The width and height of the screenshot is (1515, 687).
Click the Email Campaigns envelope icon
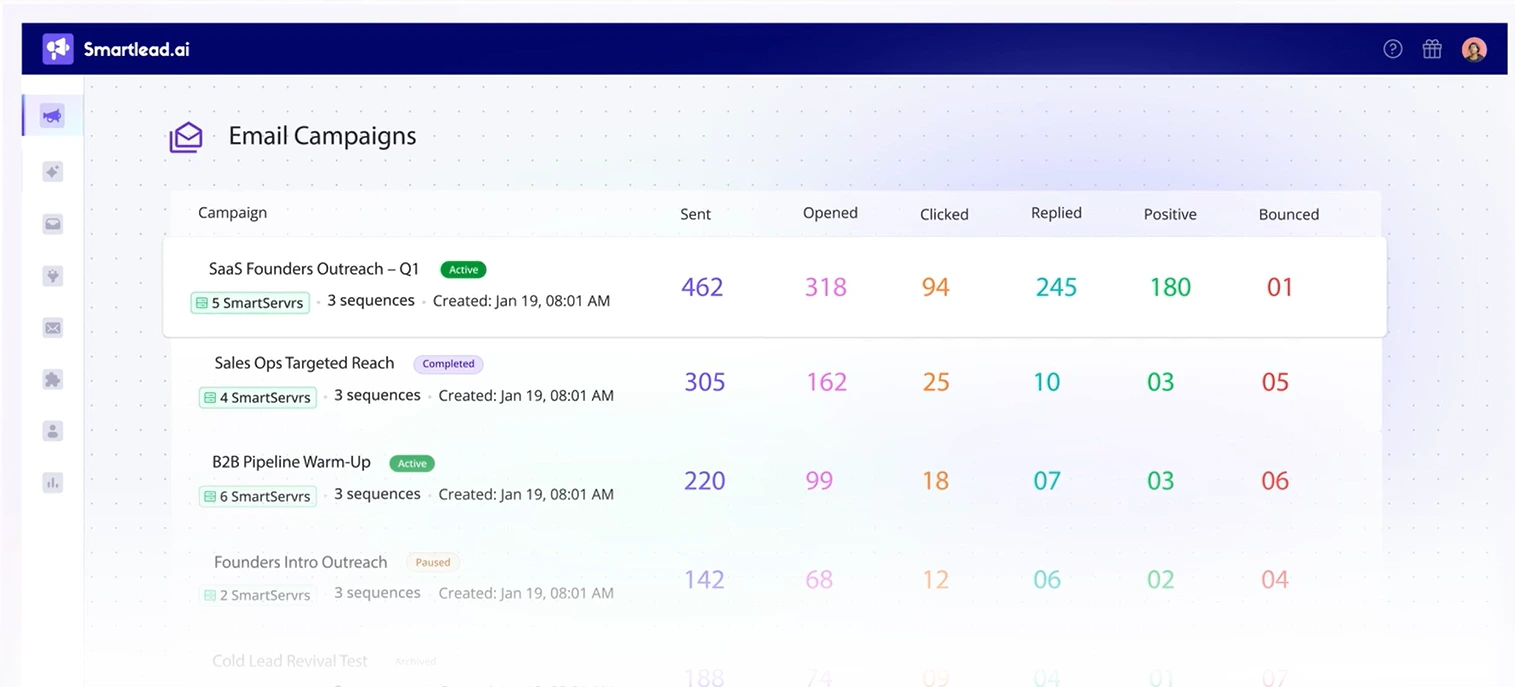click(x=186, y=137)
